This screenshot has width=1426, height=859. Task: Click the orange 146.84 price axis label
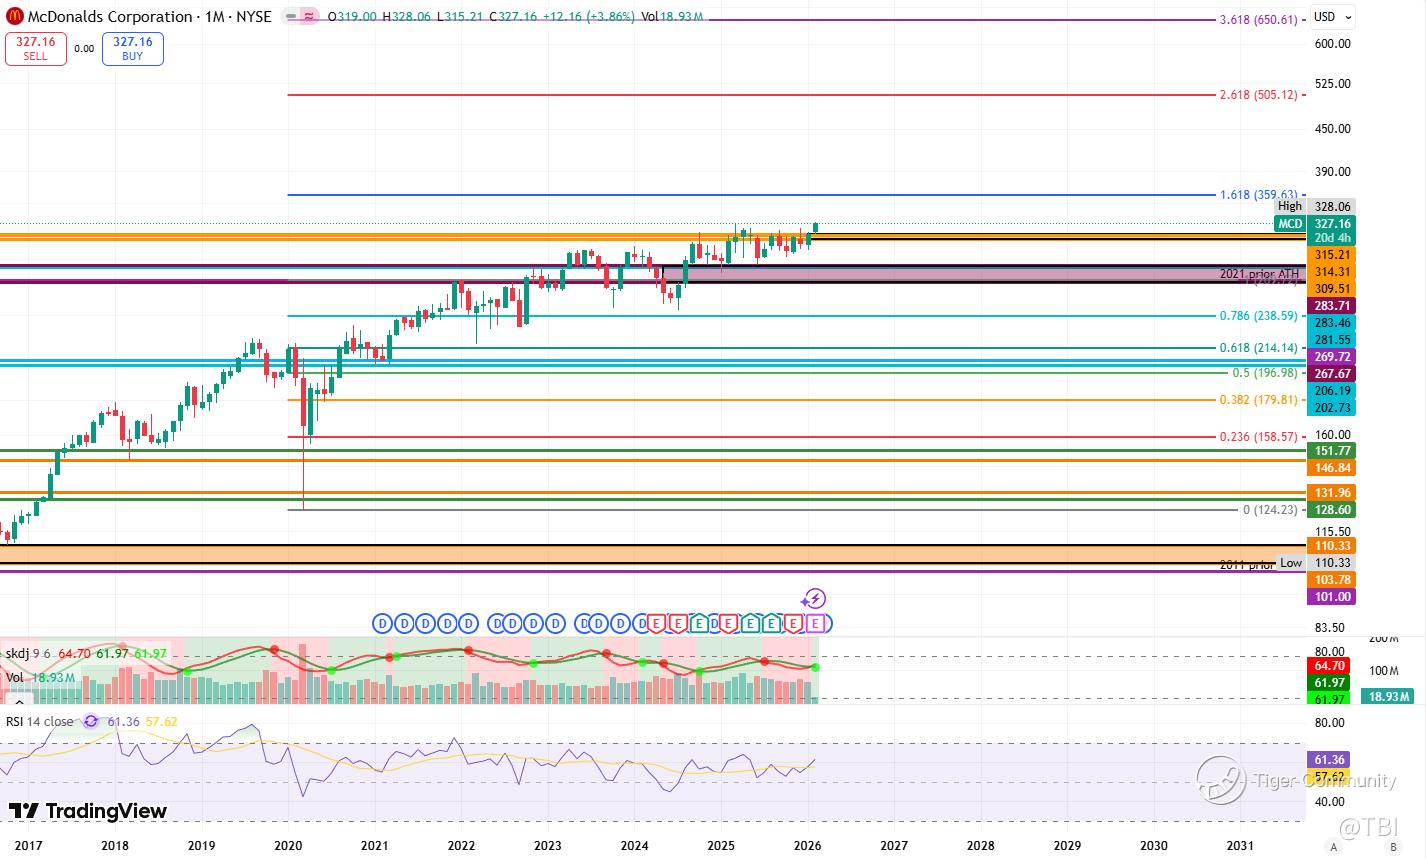click(x=1332, y=467)
